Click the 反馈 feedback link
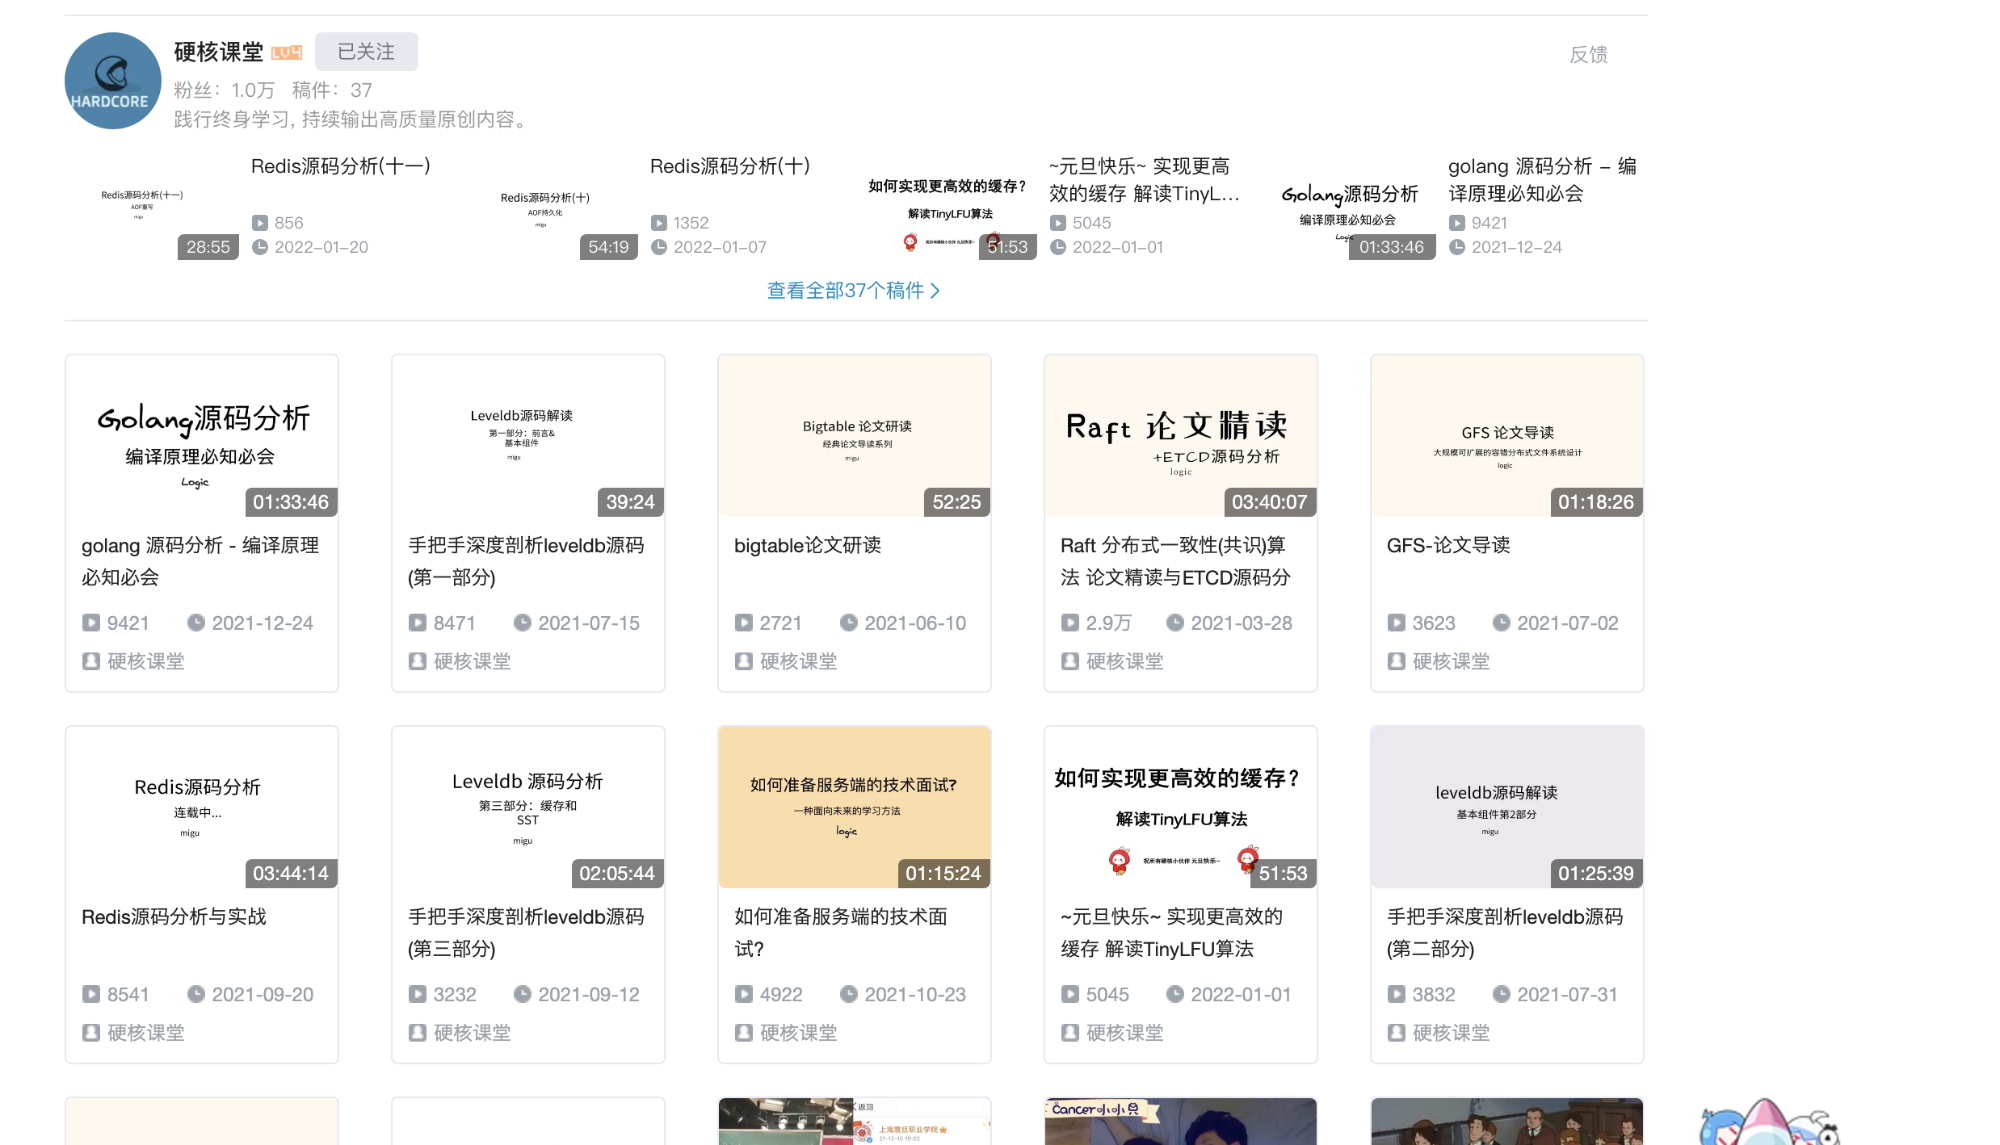 (x=1588, y=54)
